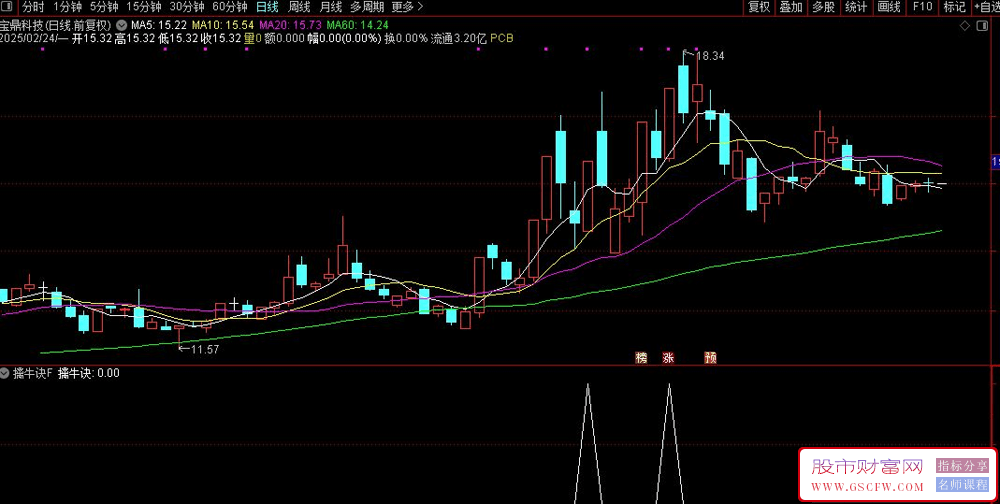Open the main chart indicator dropdown arrow
This screenshot has width=1000, height=504.
click(x=121, y=26)
